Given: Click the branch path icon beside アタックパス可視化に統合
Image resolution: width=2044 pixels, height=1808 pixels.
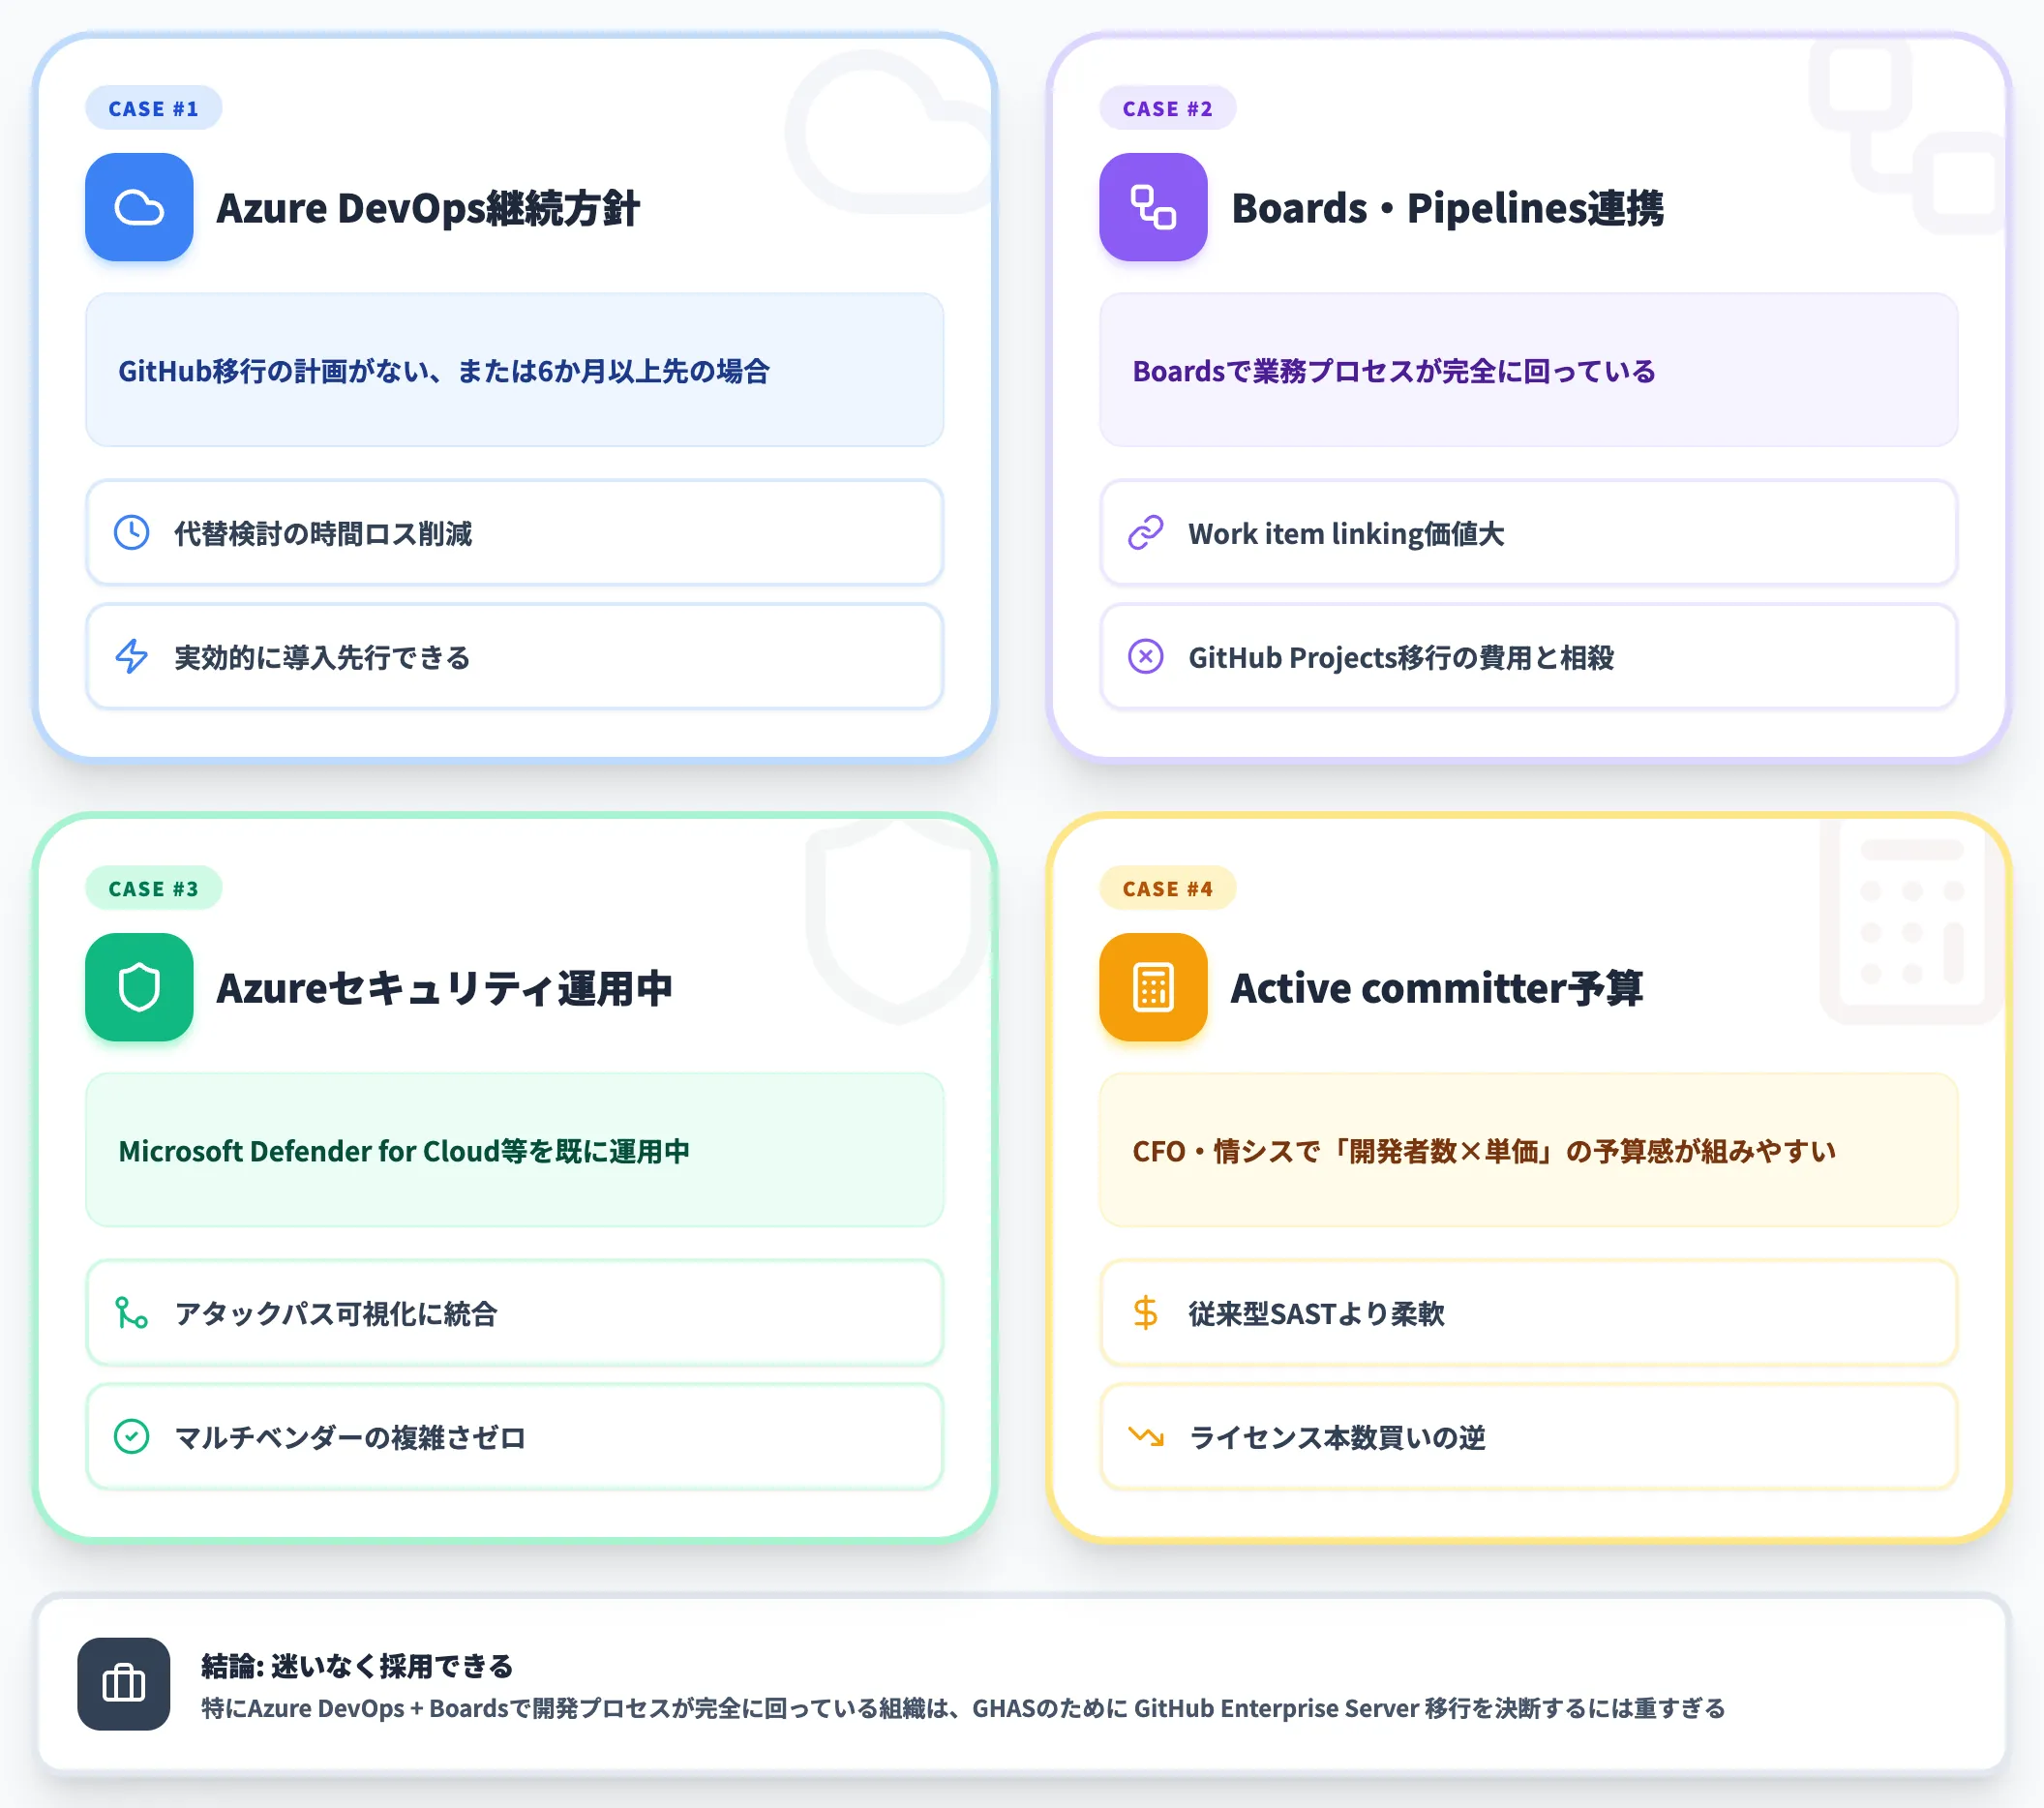Looking at the screenshot, I should tap(132, 1313).
